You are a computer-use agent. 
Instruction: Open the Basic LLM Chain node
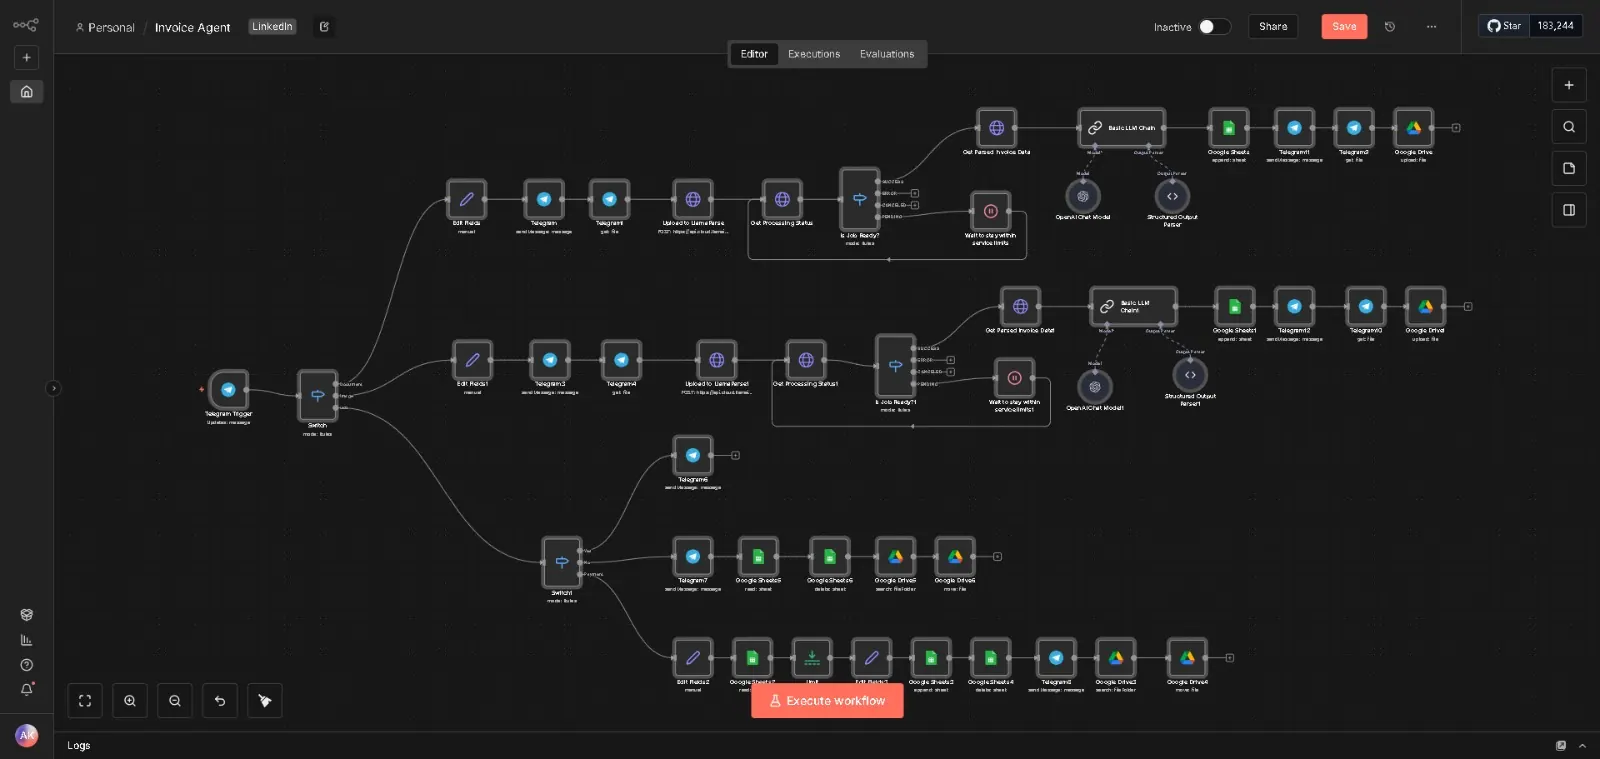tap(1122, 128)
